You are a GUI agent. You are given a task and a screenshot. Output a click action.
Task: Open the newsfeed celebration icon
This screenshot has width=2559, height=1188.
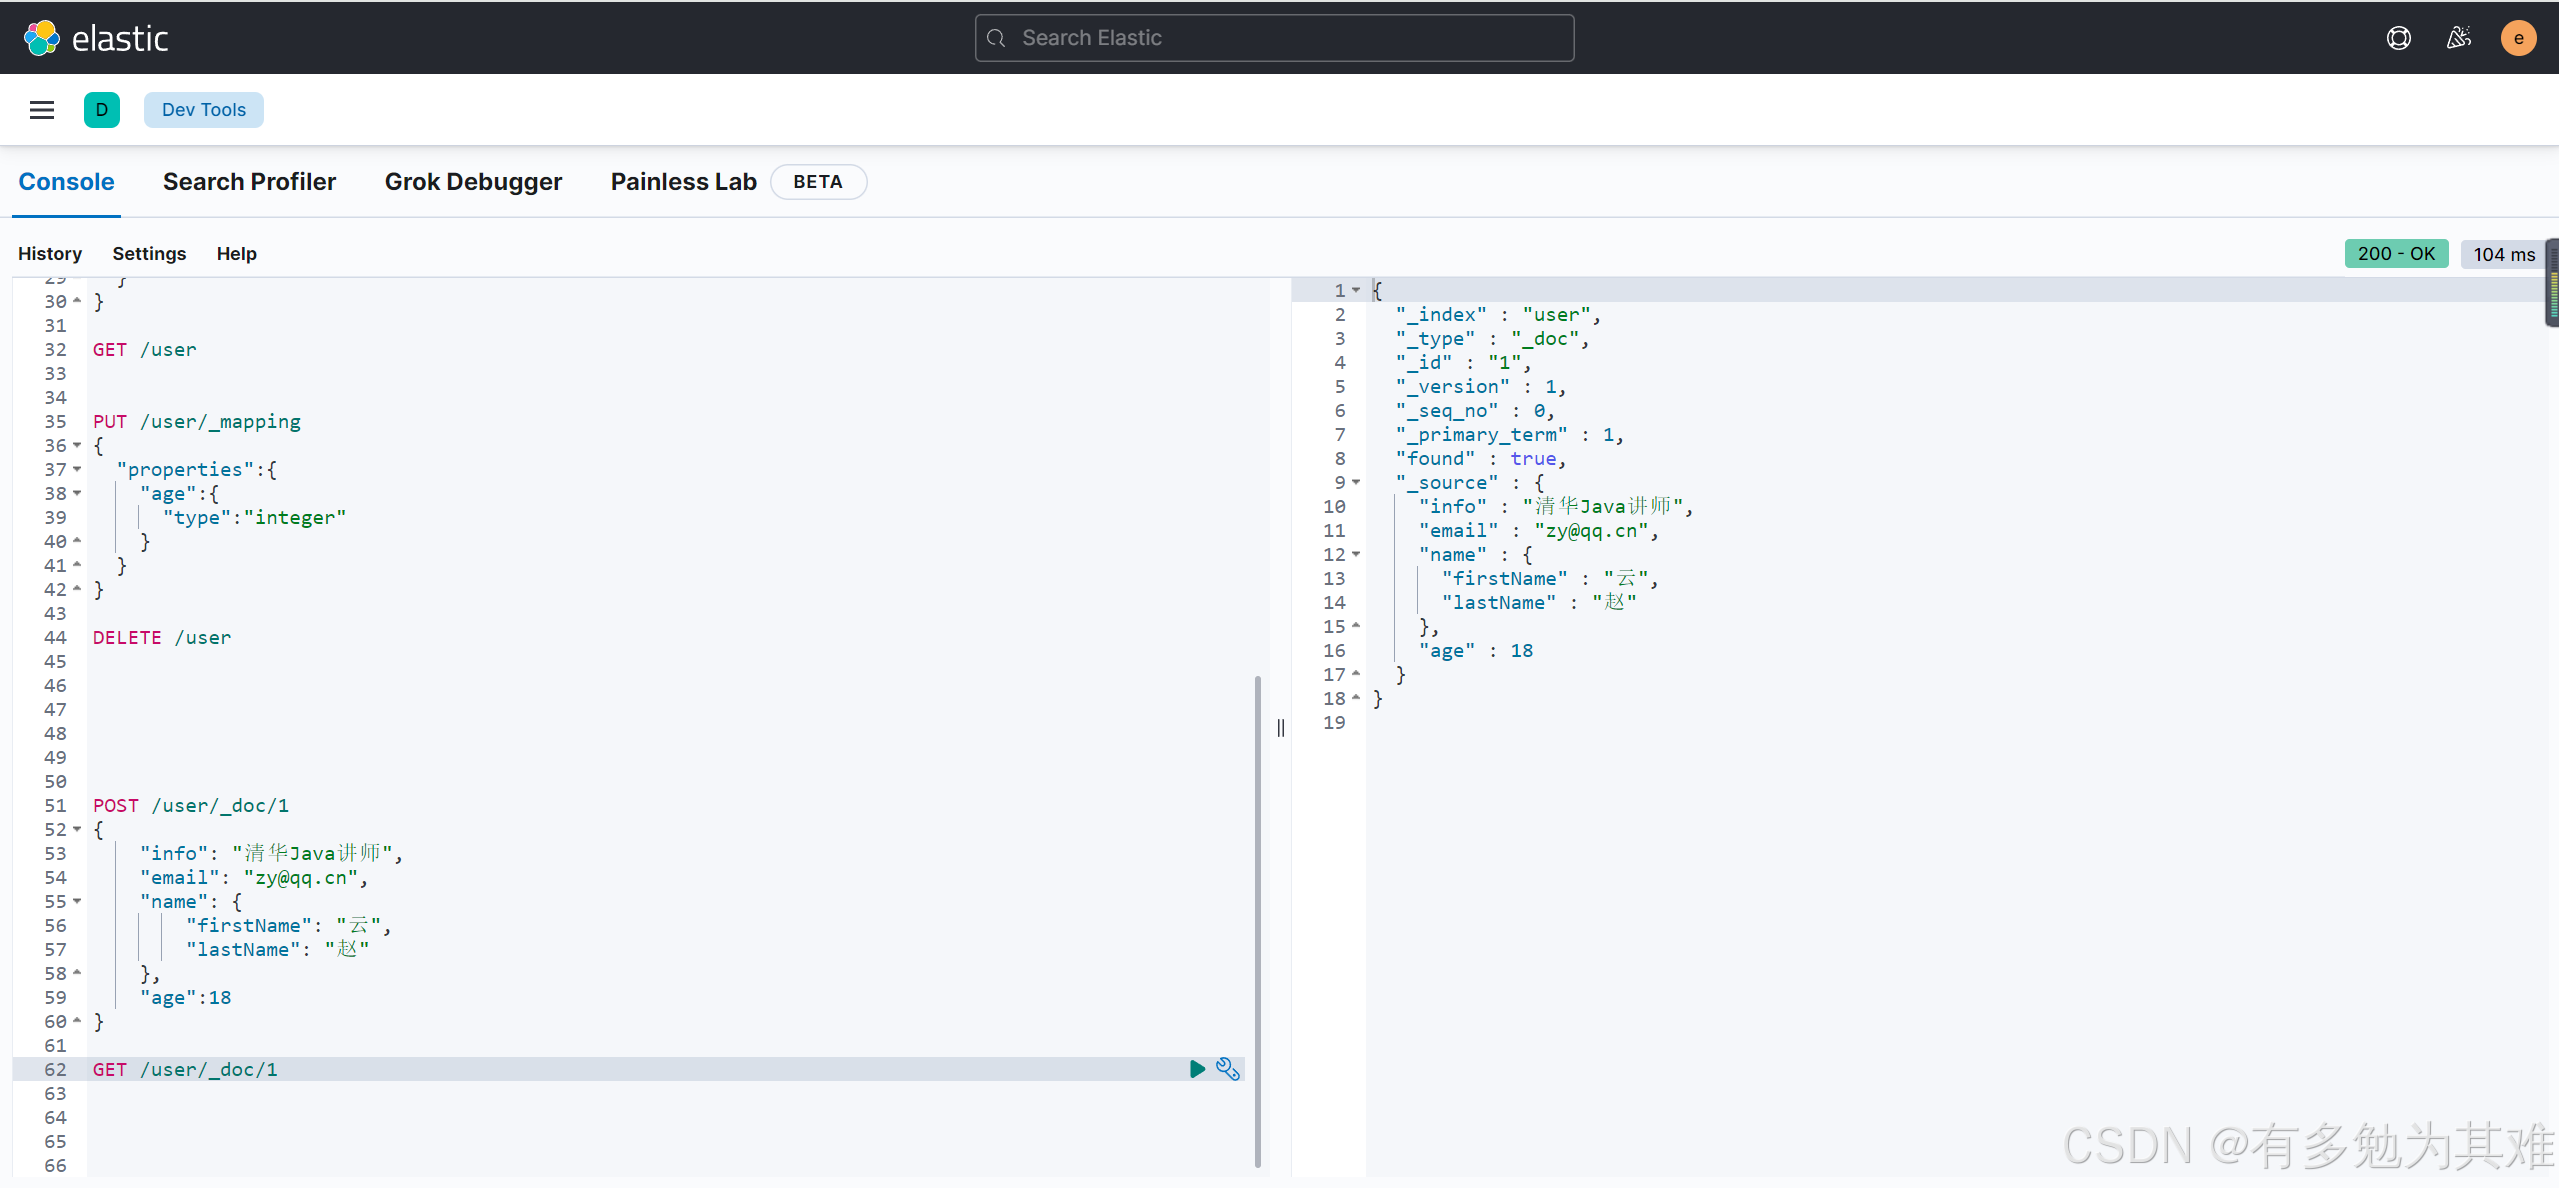(x=2458, y=38)
